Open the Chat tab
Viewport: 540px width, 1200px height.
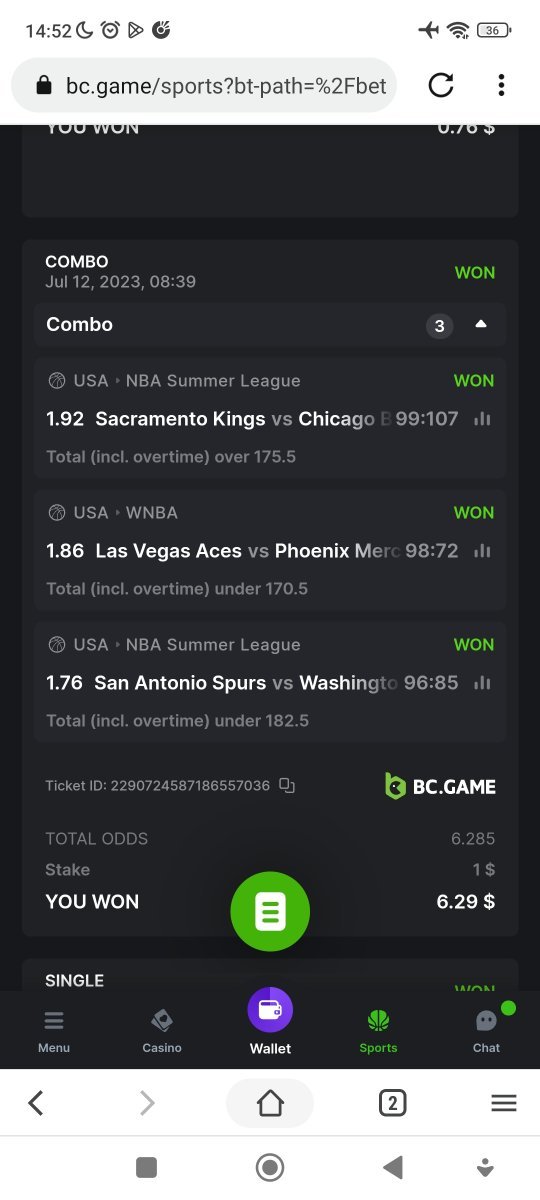(x=486, y=1032)
